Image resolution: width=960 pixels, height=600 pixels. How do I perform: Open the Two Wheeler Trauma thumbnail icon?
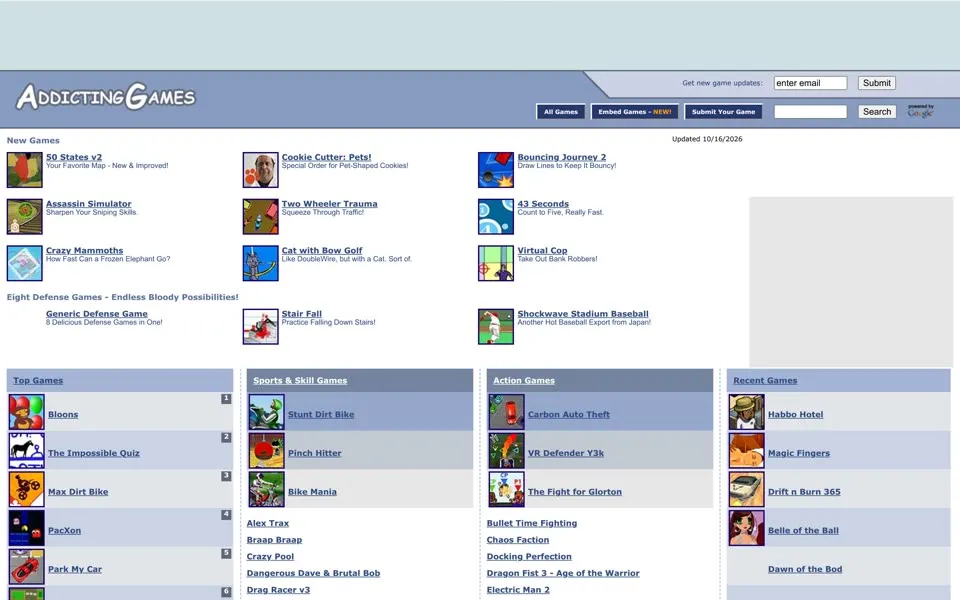pyautogui.click(x=260, y=216)
